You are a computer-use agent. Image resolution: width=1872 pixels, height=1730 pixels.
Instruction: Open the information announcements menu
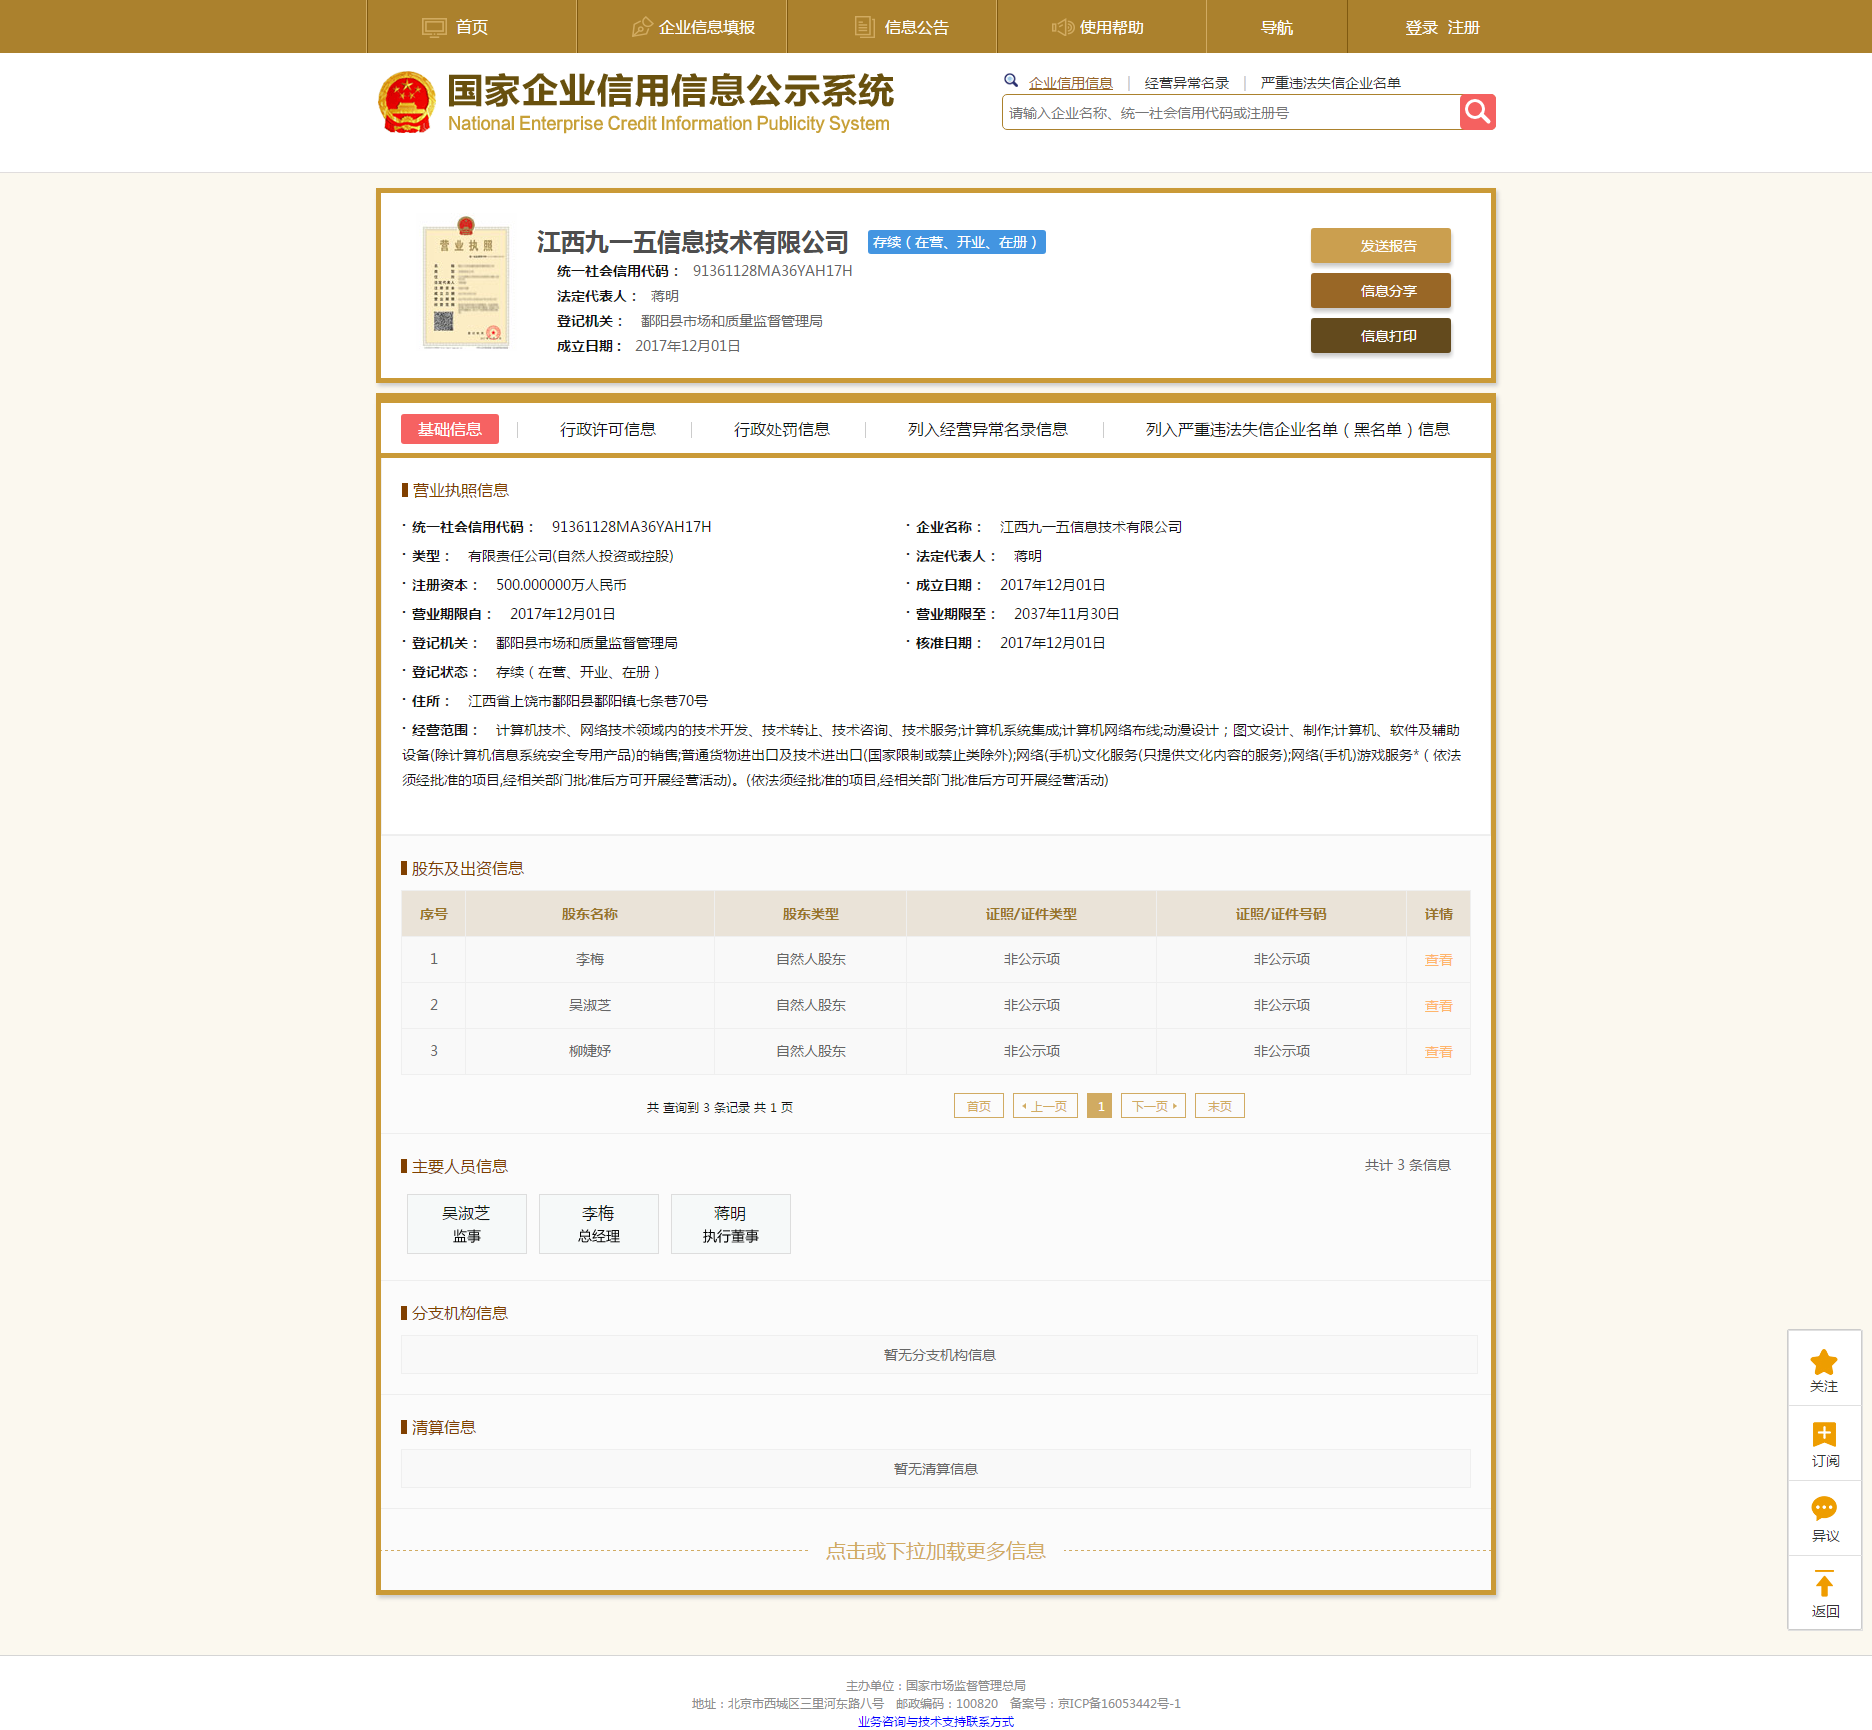(x=903, y=27)
